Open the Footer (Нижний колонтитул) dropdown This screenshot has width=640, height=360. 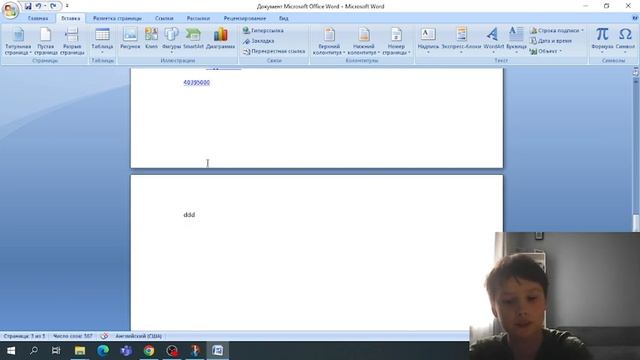click(364, 41)
